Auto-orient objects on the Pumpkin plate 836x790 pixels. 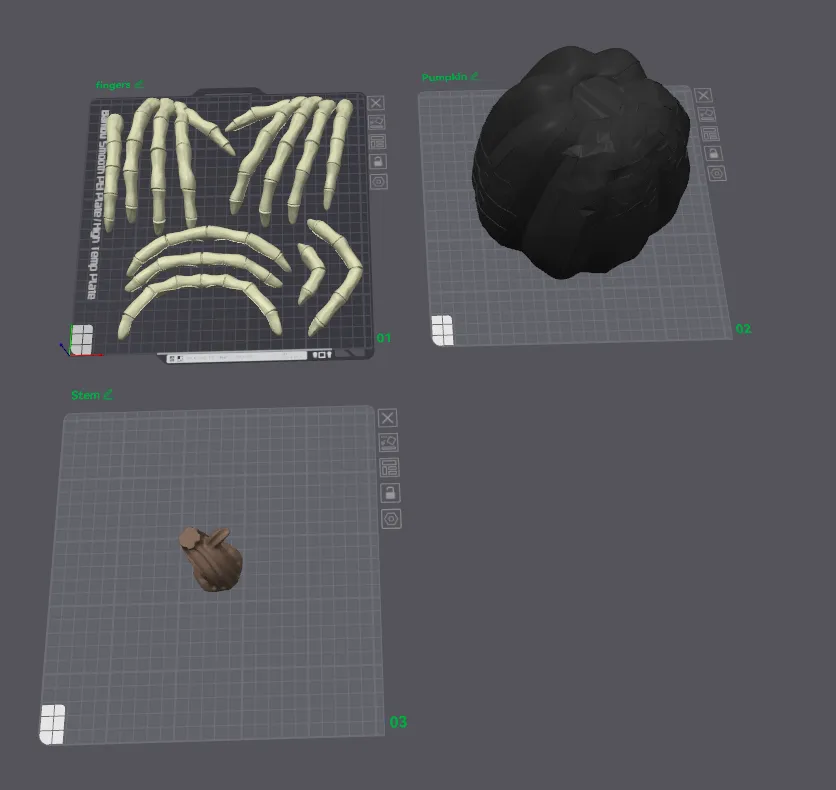pos(707,114)
